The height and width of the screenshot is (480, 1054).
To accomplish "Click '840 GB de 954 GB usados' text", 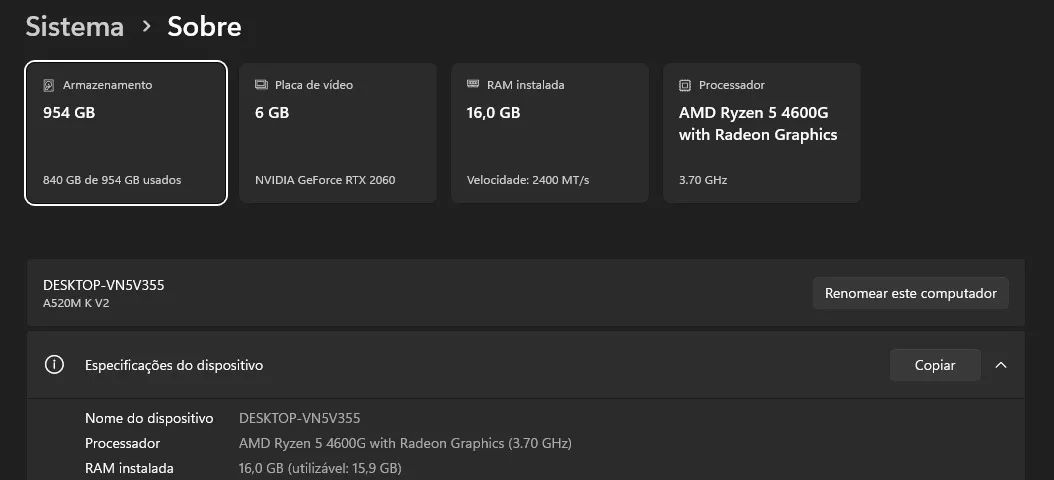I will [x=112, y=180].
